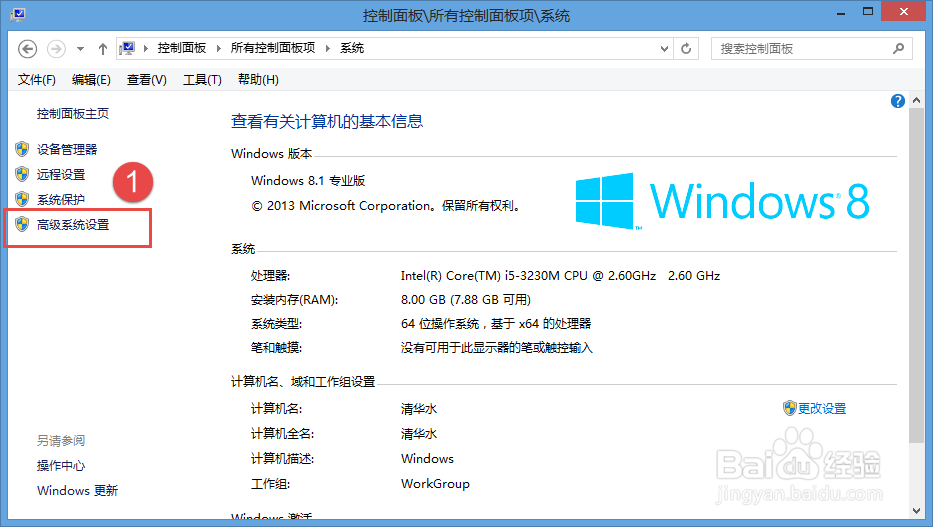This screenshot has height=527, width=933.
Task: Click the vertical scrollbar thumb
Action: point(916,275)
